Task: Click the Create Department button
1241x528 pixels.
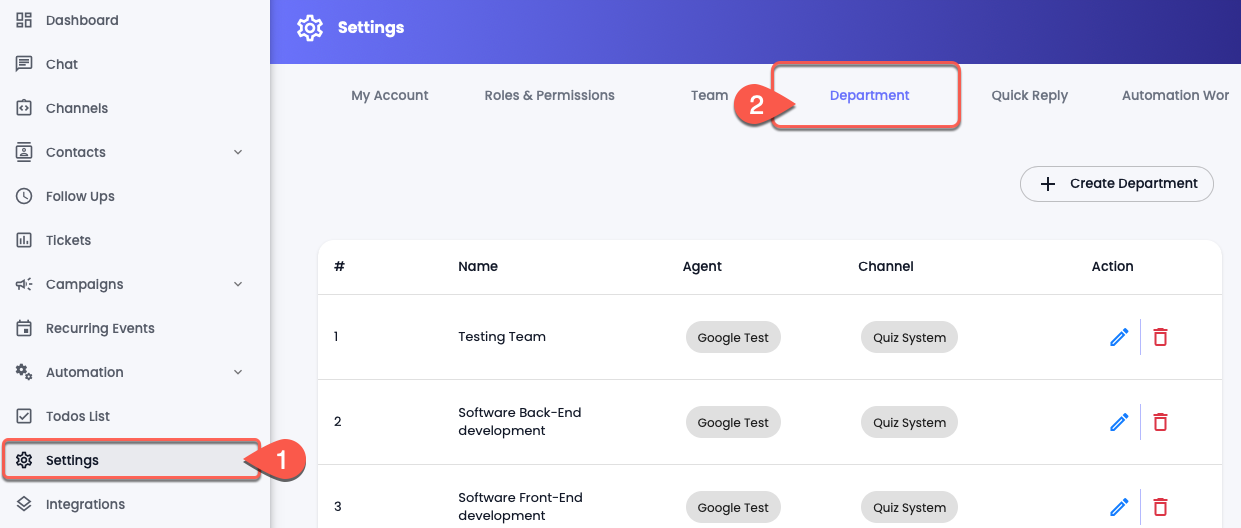Action: pyautogui.click(x=1117, y=184)
